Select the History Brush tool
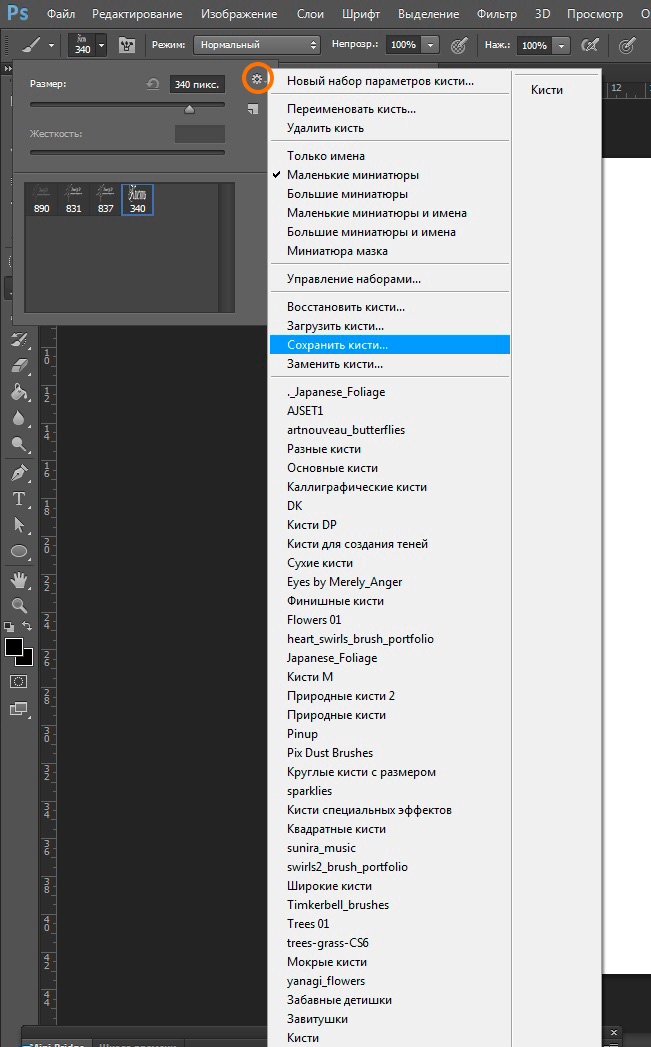651x1047 pixels. pos(19,340)
